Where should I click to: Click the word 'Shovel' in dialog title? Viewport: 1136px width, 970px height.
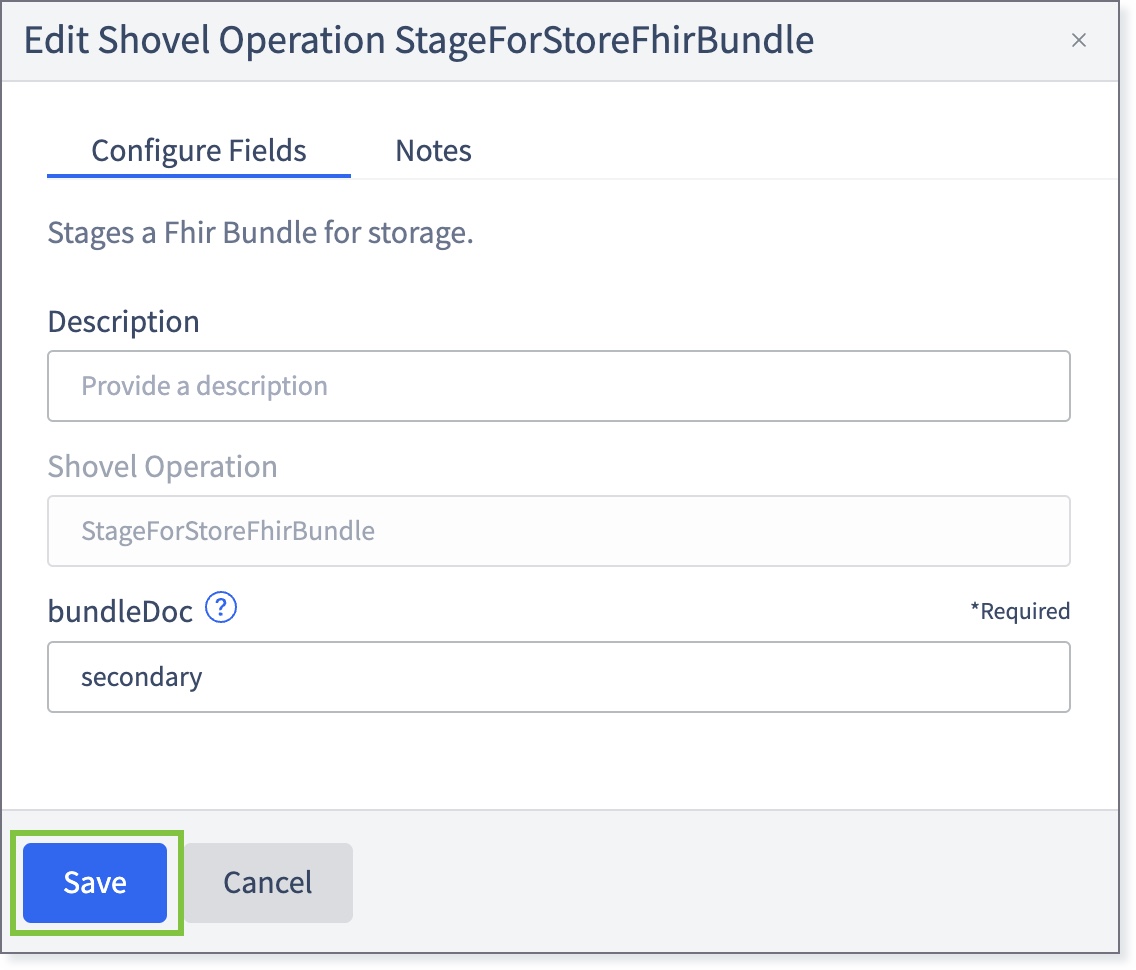pos(154,40)
